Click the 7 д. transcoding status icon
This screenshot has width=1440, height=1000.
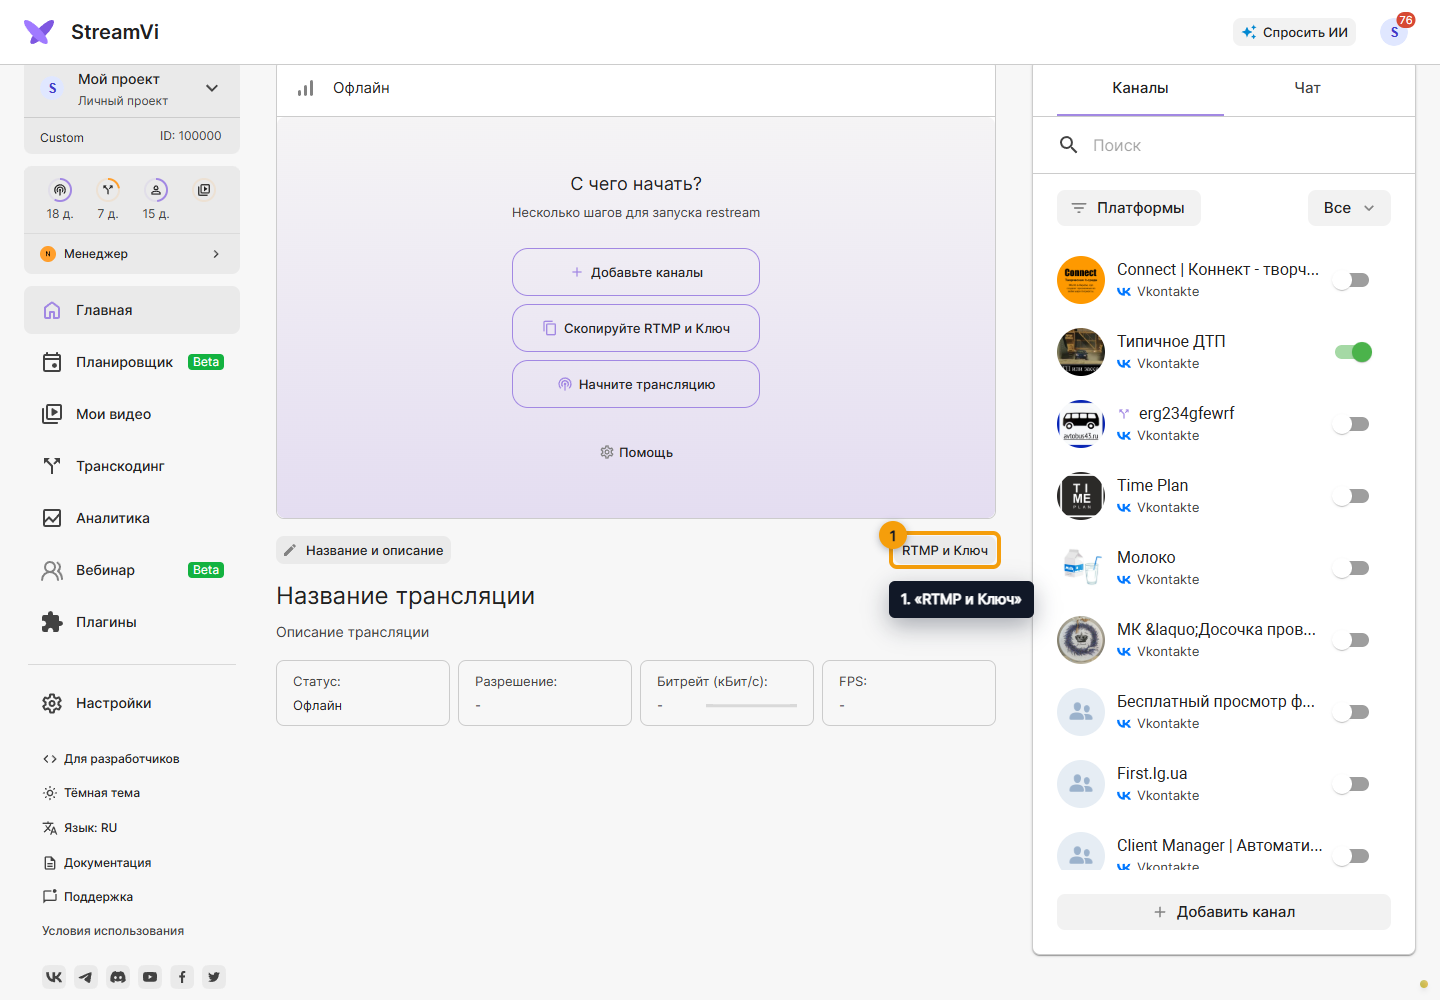pos(108,190)
